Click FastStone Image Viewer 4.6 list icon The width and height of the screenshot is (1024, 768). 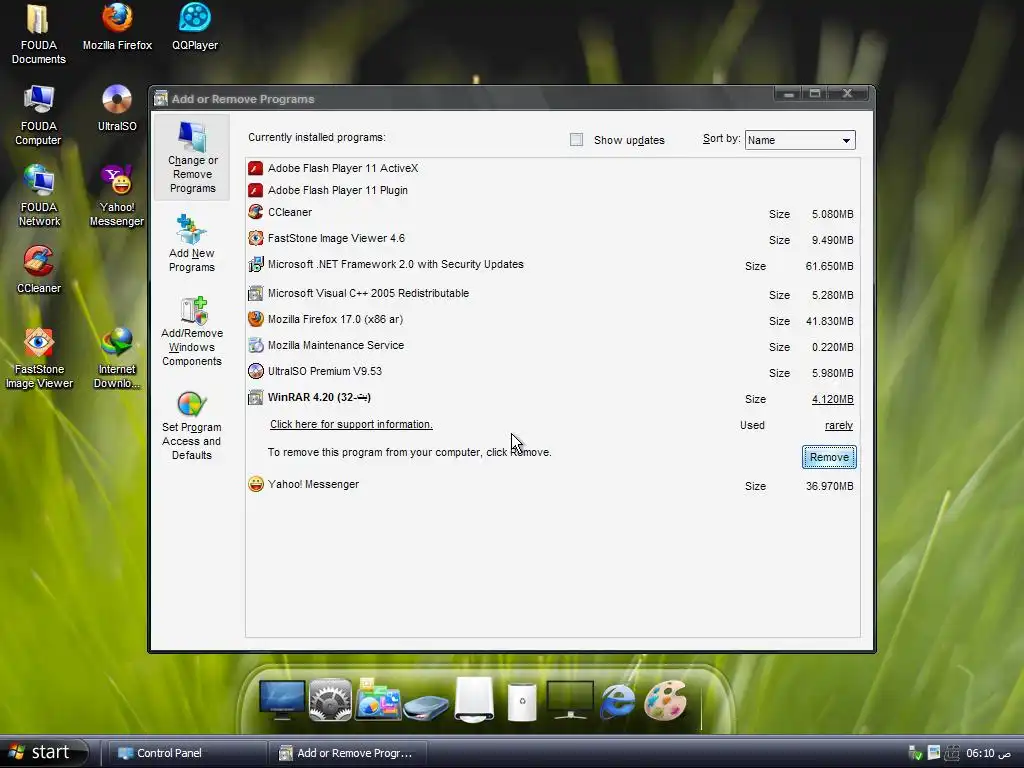coord(255,238)
